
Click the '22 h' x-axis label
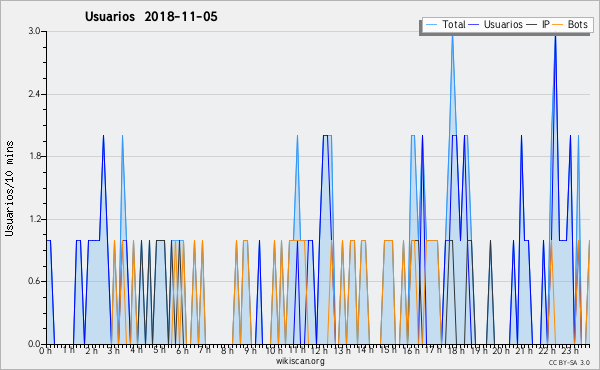point(547,350)
